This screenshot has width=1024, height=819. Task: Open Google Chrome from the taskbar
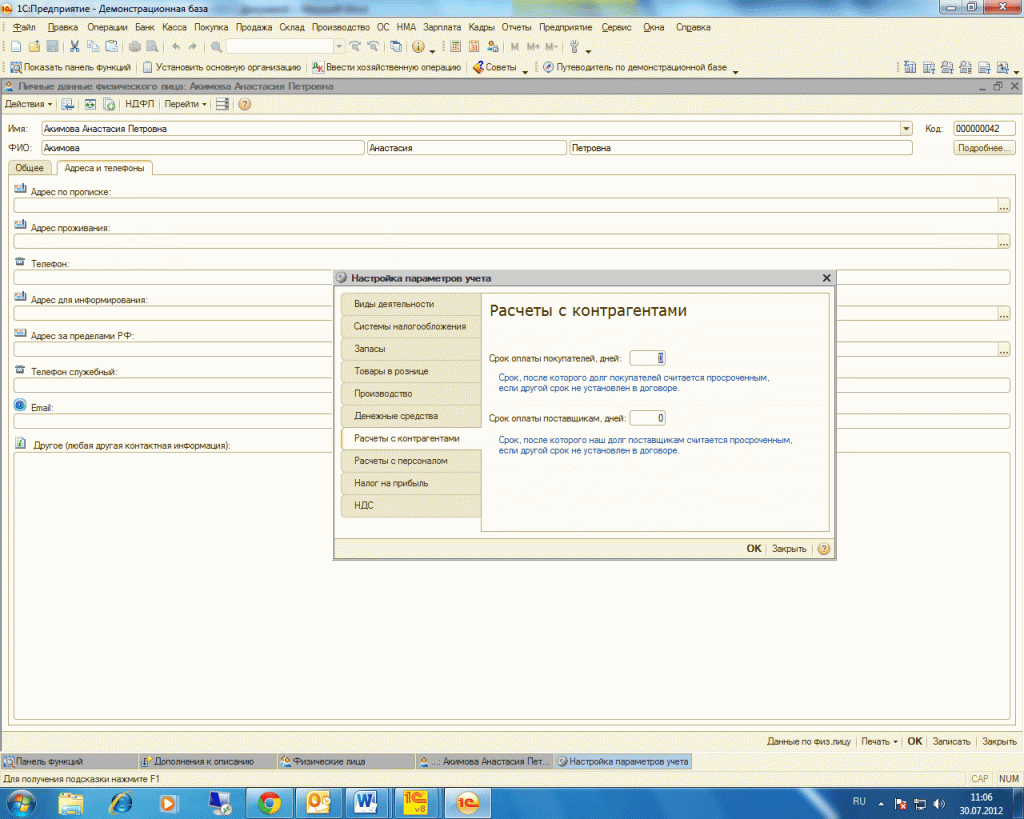pyautogui.click(x=269, y=802)
